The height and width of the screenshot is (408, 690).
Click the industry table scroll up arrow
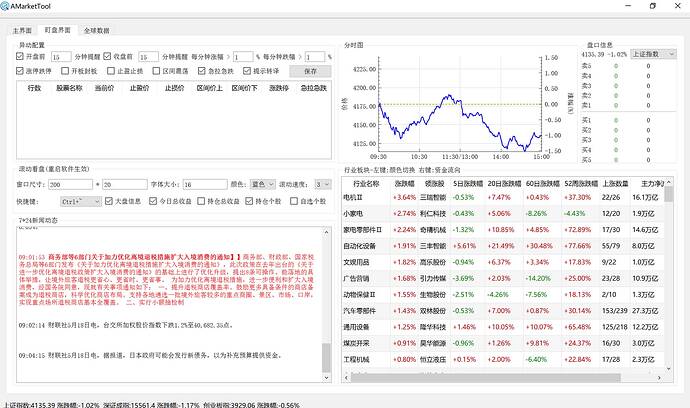click(669, 182)
